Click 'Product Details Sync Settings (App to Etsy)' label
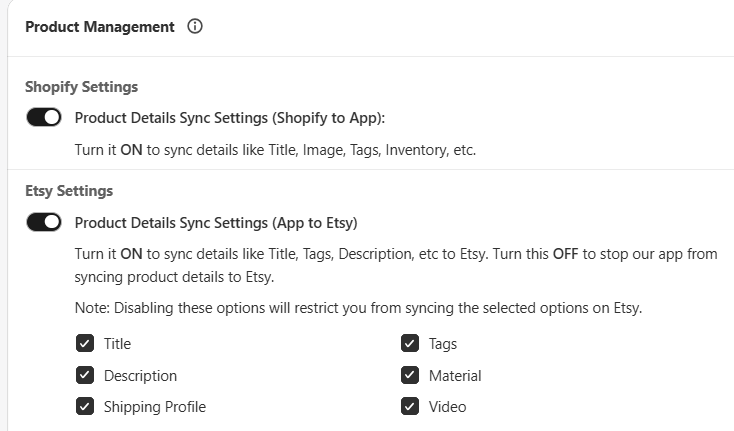This screenshot has height=431, width=734. pyautogui.click(x=216, y=223)
